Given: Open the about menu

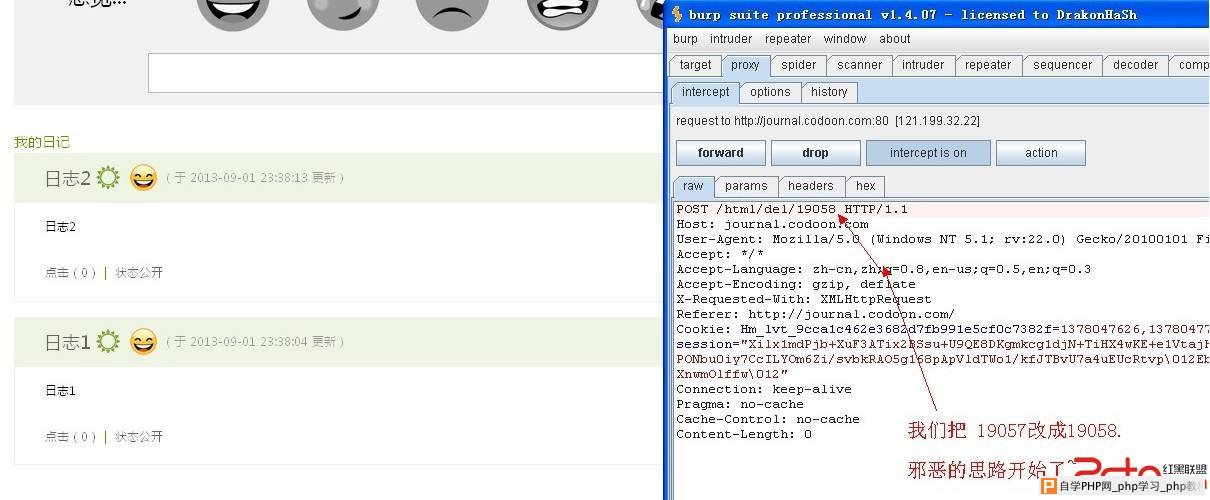Looking at the screenshot, I should click(895, 39).
